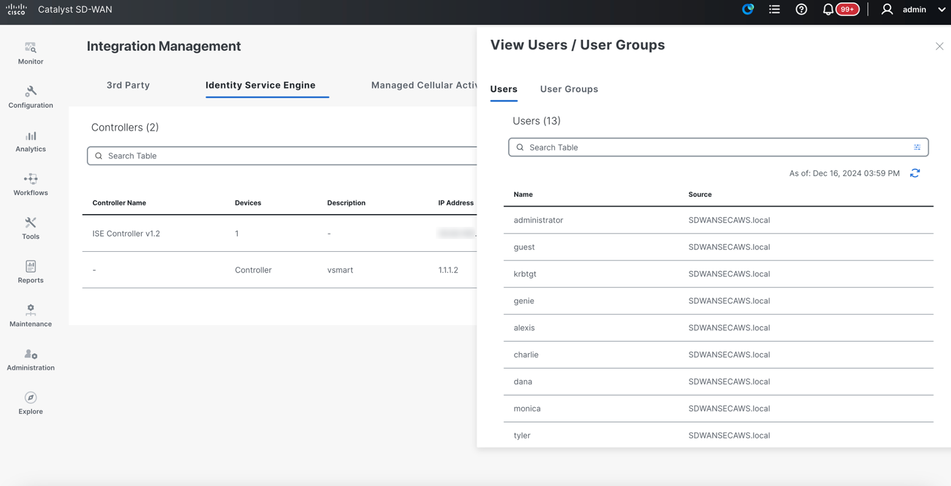951x486 pixels.
Task: Select the genie user row
Action: click(x=718, y=301)
